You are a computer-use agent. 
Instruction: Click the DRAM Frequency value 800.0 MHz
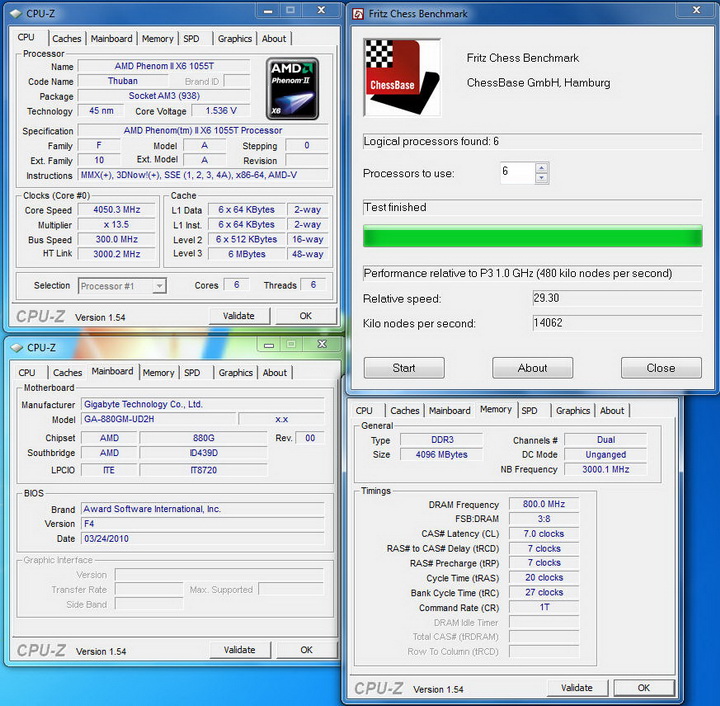coord(544,504)
